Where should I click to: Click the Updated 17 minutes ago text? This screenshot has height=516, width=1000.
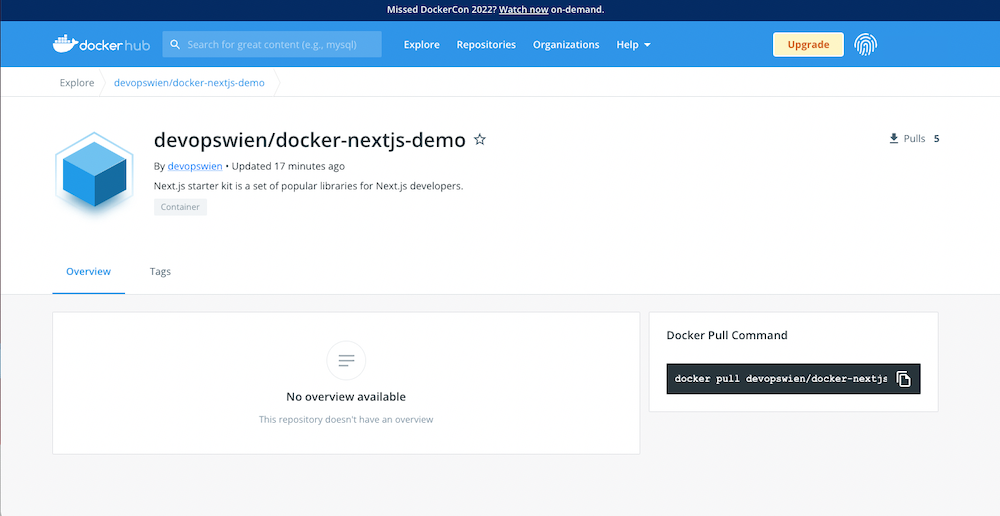[288, 166]
